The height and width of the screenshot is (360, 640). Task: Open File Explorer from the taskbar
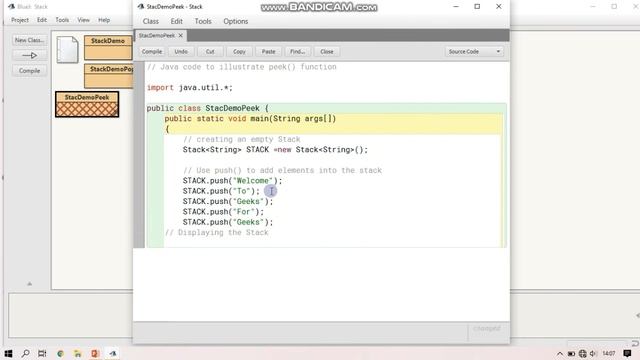pyautogui.click(x=78, y=353)
